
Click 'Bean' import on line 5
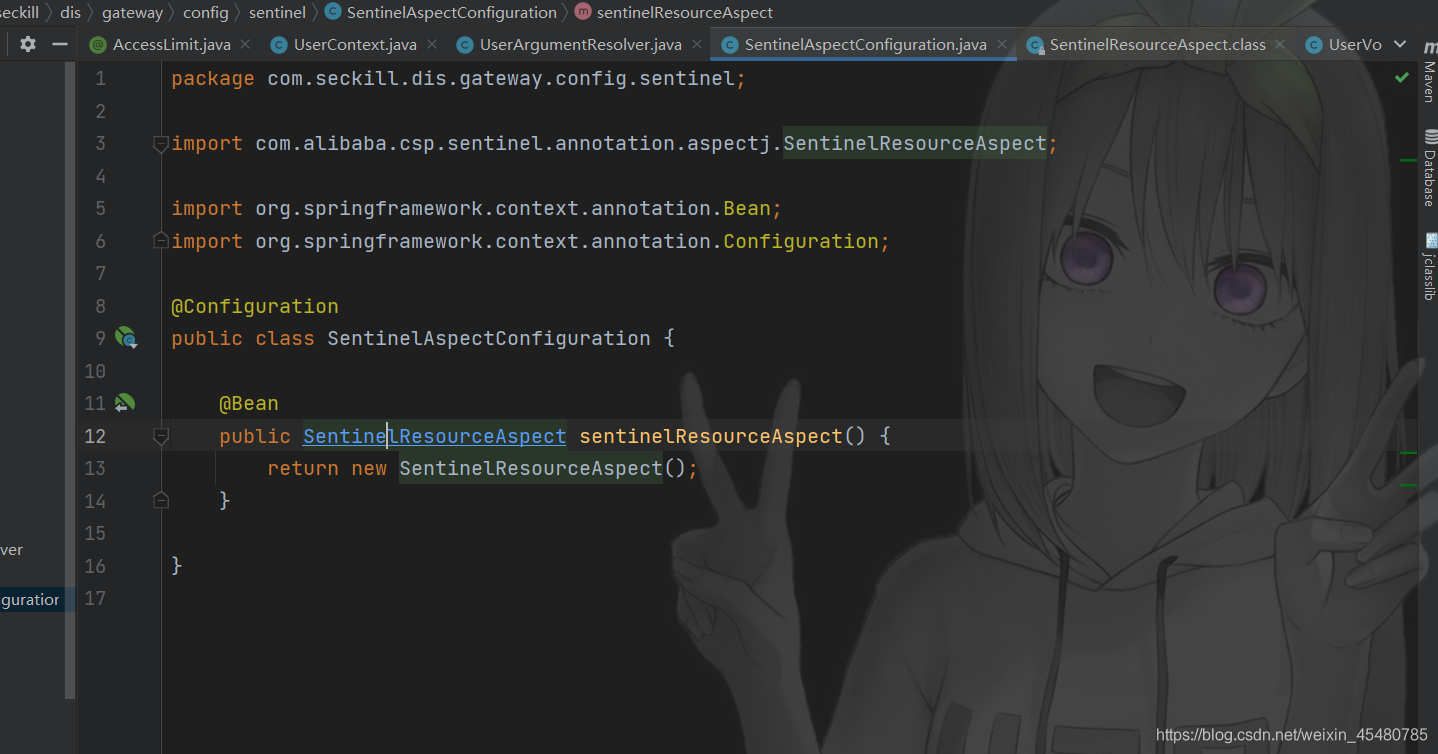coord(747,208)
